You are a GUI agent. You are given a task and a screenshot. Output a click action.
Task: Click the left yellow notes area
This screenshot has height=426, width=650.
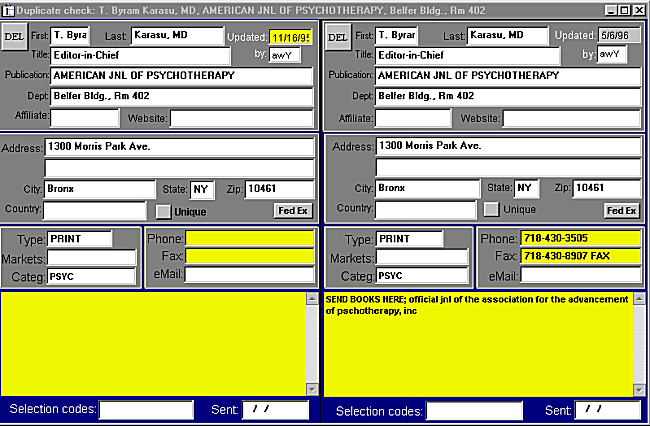pos(160,343)
